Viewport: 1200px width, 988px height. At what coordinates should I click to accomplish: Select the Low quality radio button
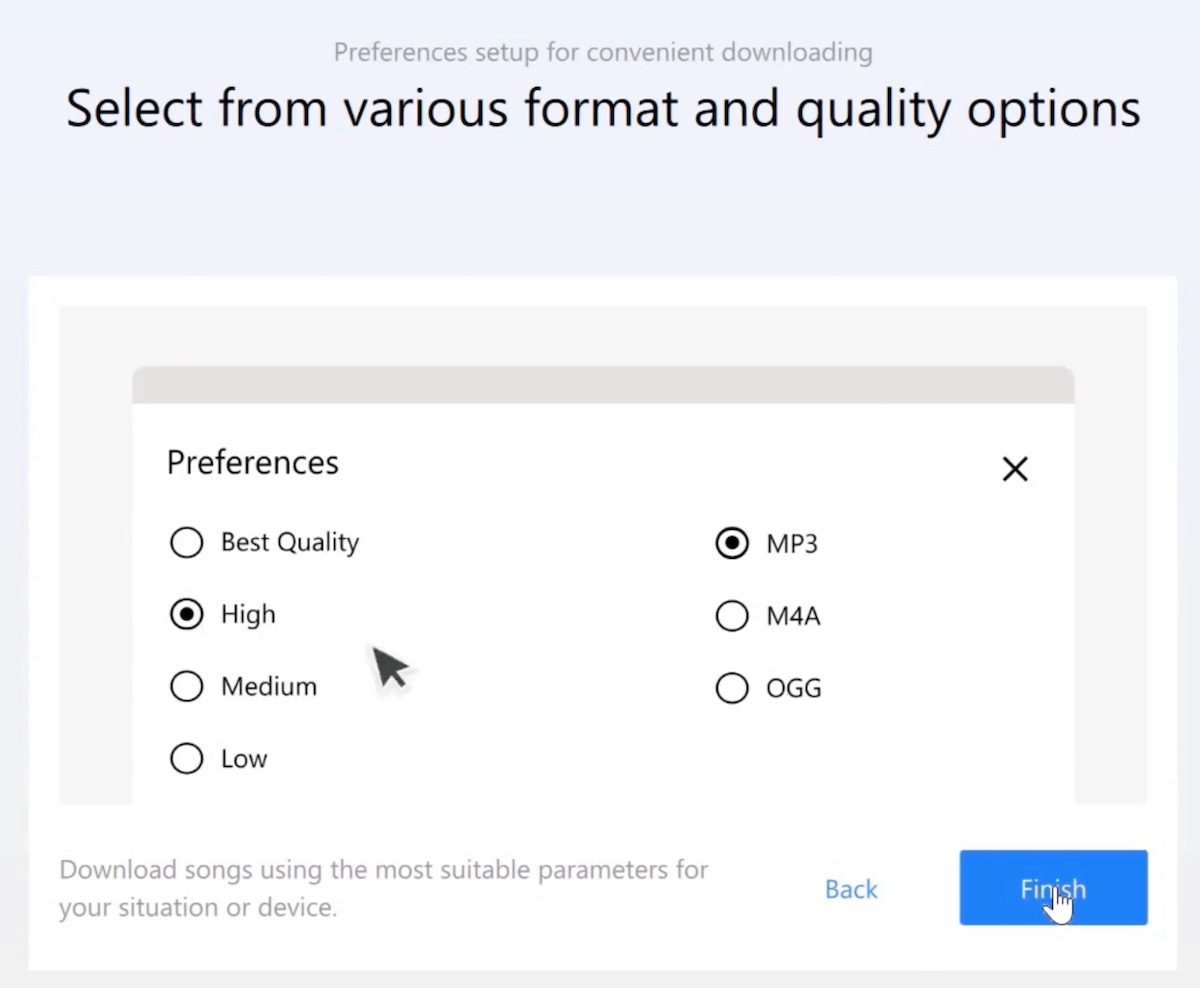point(187,759)
